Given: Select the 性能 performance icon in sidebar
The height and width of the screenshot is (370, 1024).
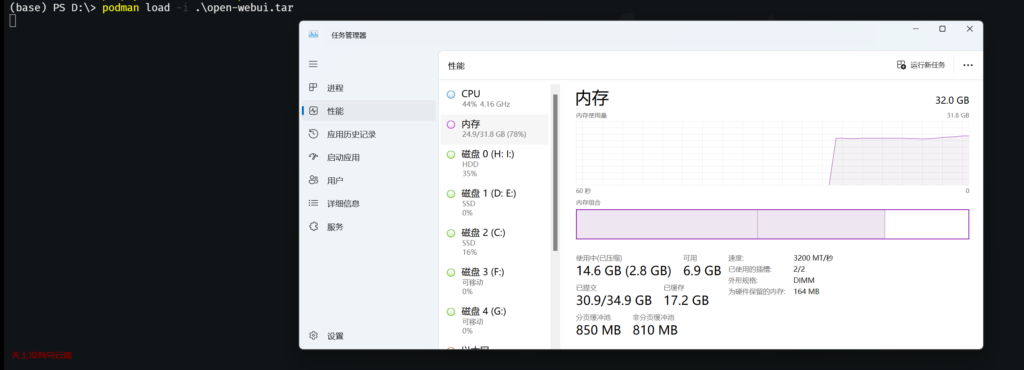Looking at the screenshot, I should click(313, 111).
